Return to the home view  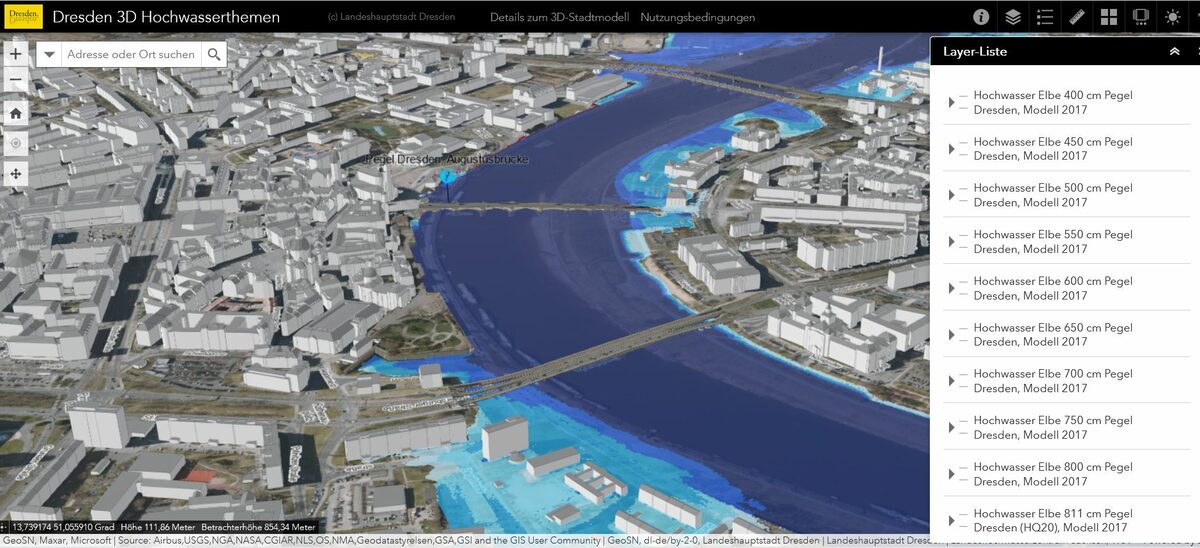click(16, 113)
